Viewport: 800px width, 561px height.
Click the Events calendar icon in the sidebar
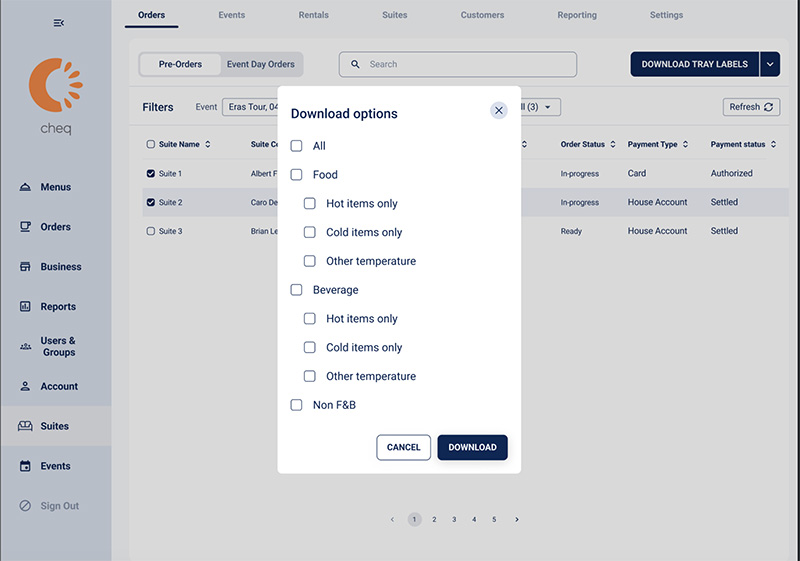[26, 466]
